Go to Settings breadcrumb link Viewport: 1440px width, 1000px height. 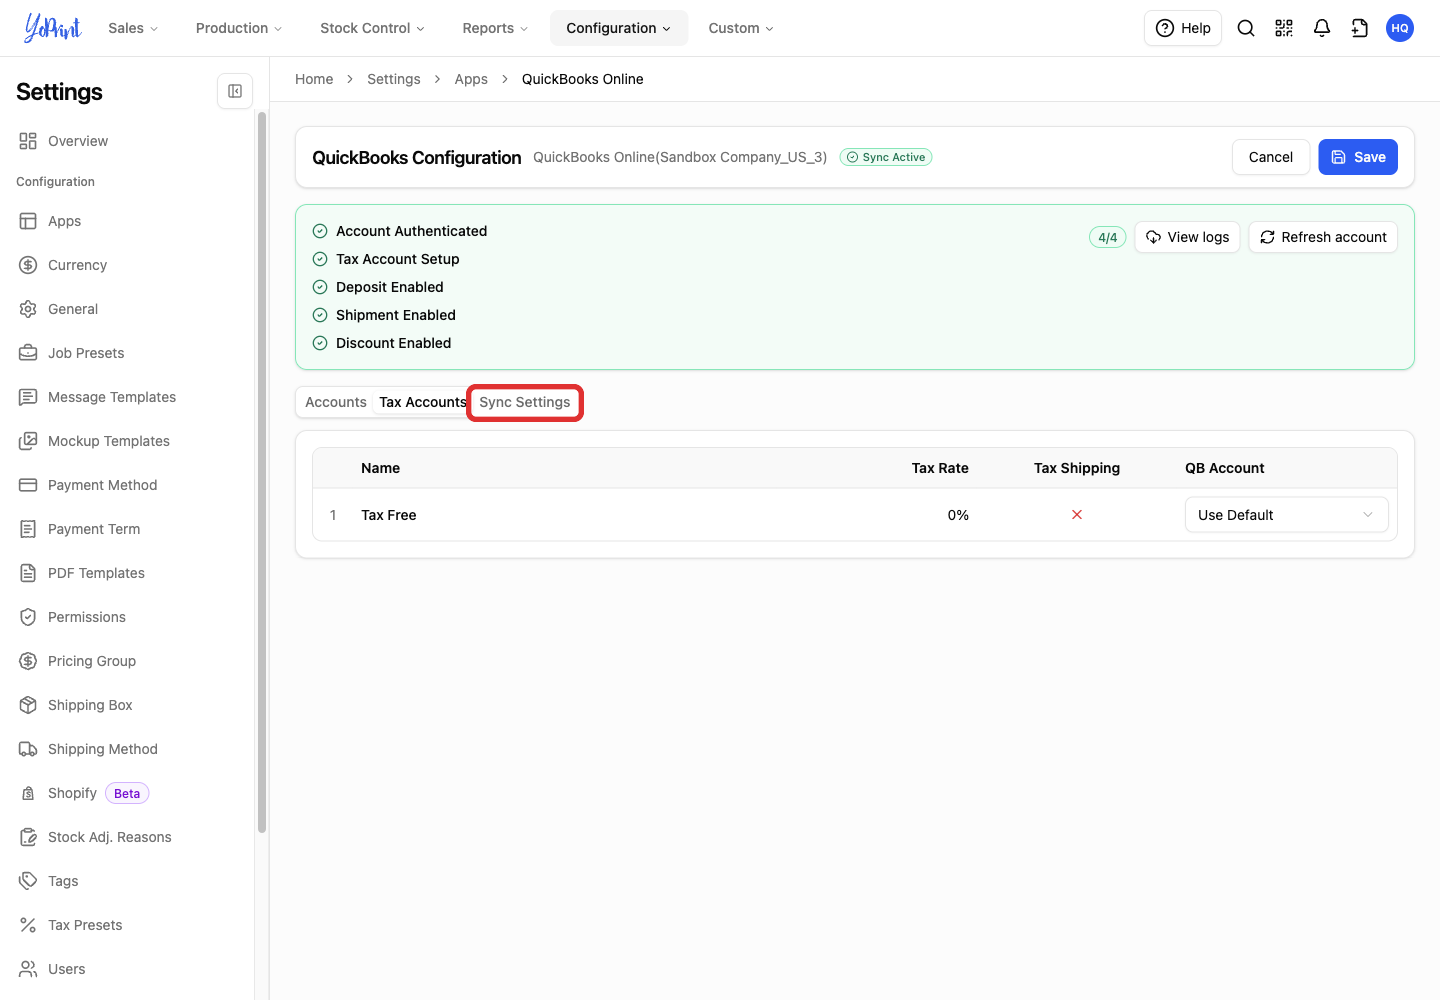click(x=394, y=79)
